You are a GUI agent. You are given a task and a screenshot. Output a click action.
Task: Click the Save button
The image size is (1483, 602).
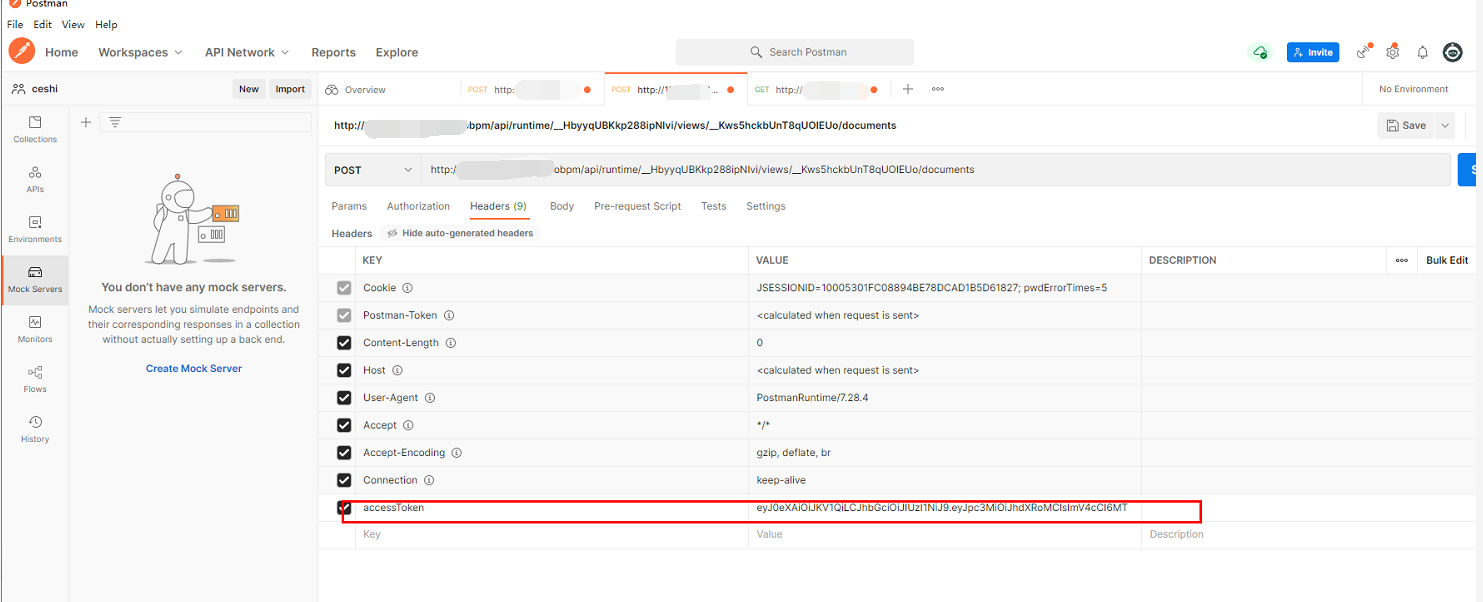[x=1406, y=125]
